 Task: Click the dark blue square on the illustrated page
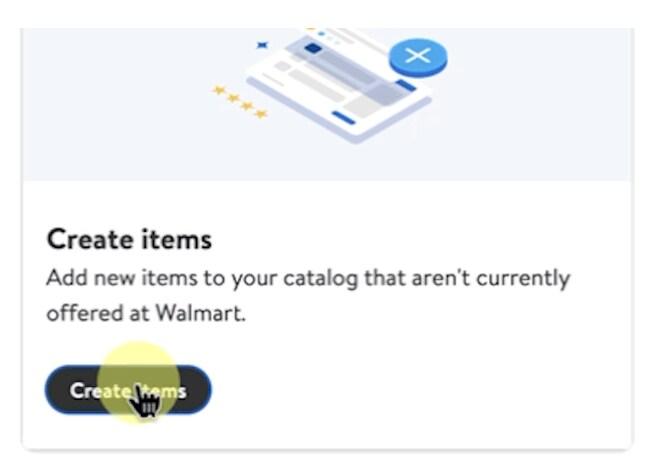313,48
